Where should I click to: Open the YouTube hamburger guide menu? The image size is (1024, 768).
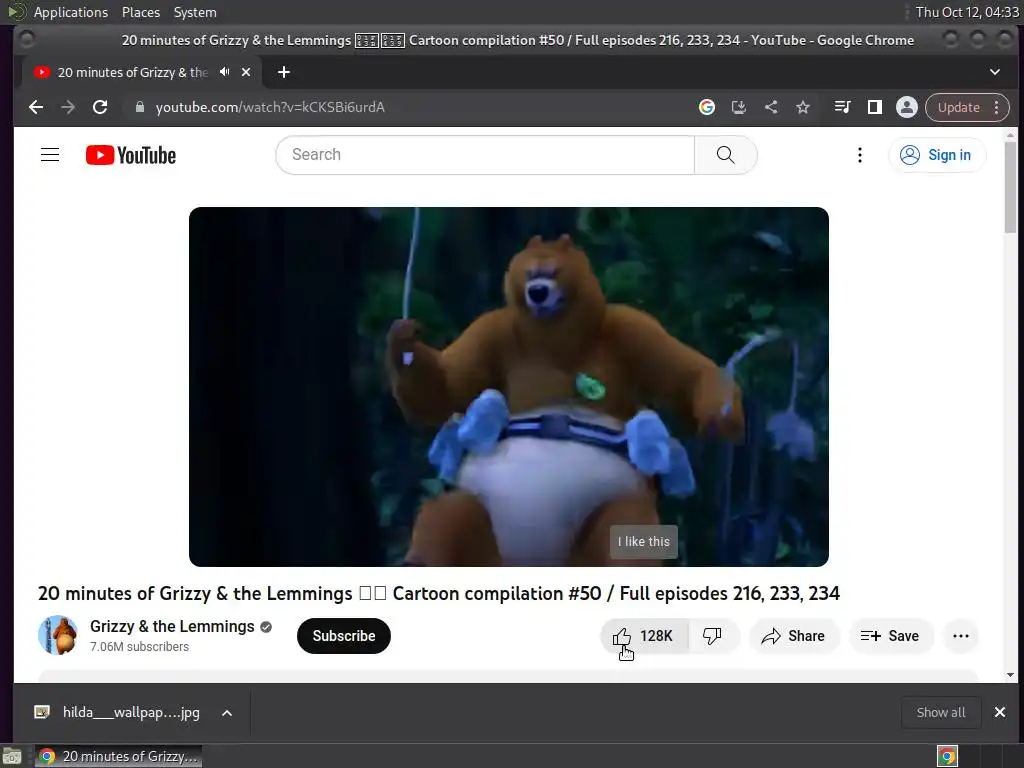coord(50,155)
